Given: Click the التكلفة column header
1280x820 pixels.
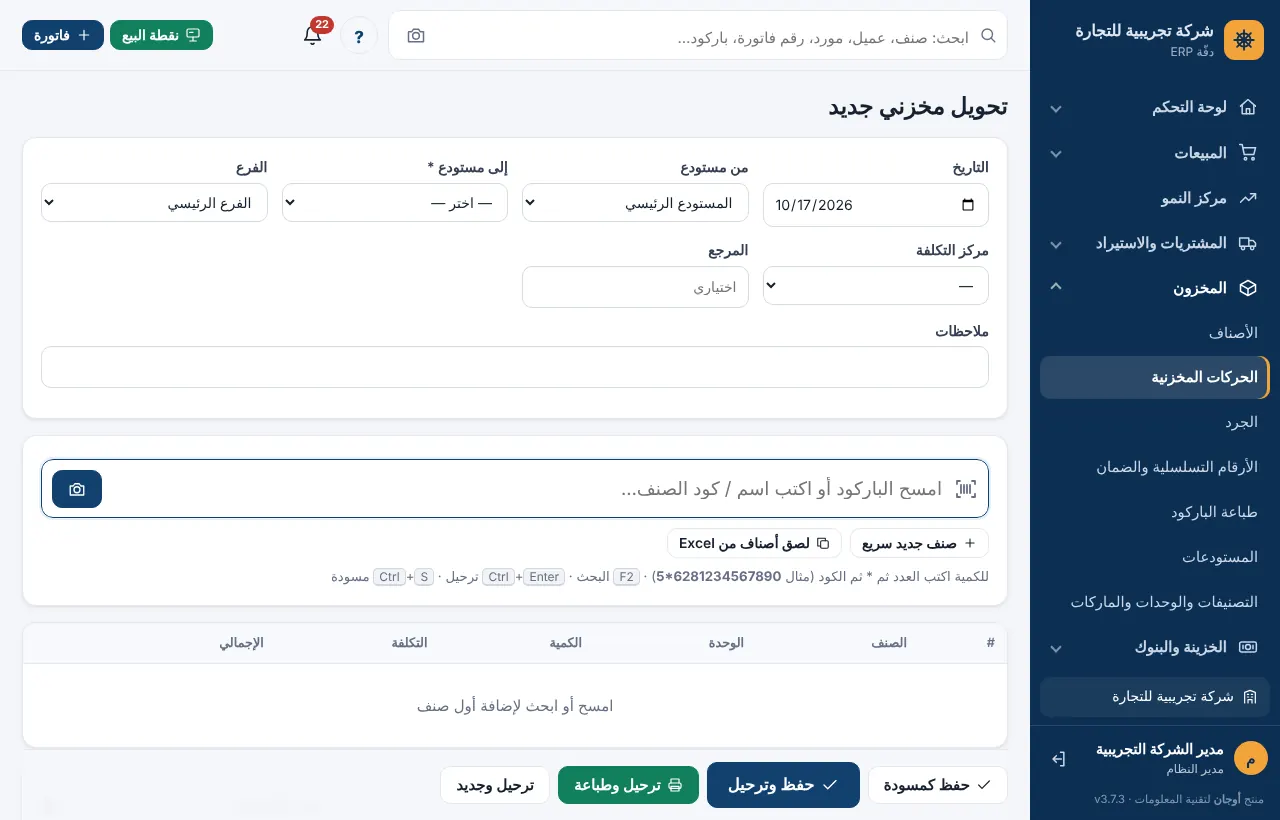Looking at the screenshot, I should [x=409, y=643].
